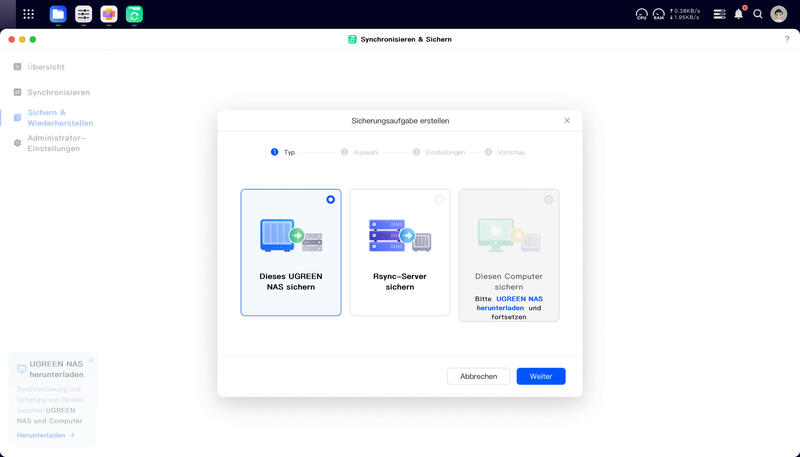Screen dimensions: 800x457
Task: Open the blue Files app icon
Action: coord(58,14)
